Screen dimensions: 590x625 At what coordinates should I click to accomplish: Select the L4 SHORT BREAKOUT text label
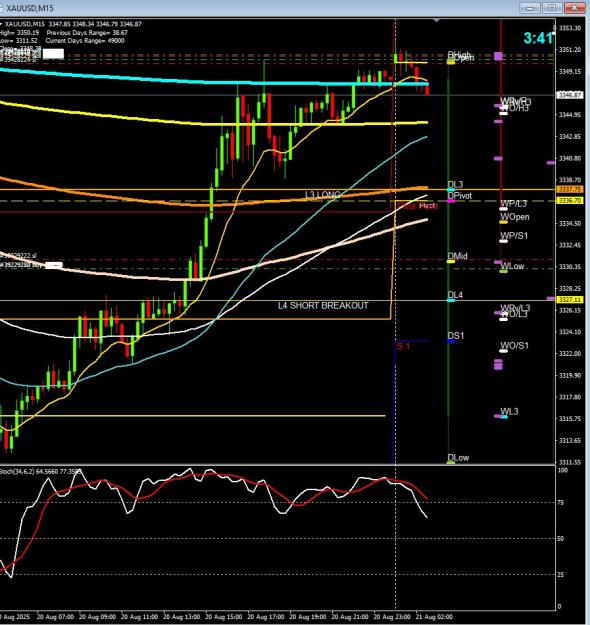click(x=323, y=306)
